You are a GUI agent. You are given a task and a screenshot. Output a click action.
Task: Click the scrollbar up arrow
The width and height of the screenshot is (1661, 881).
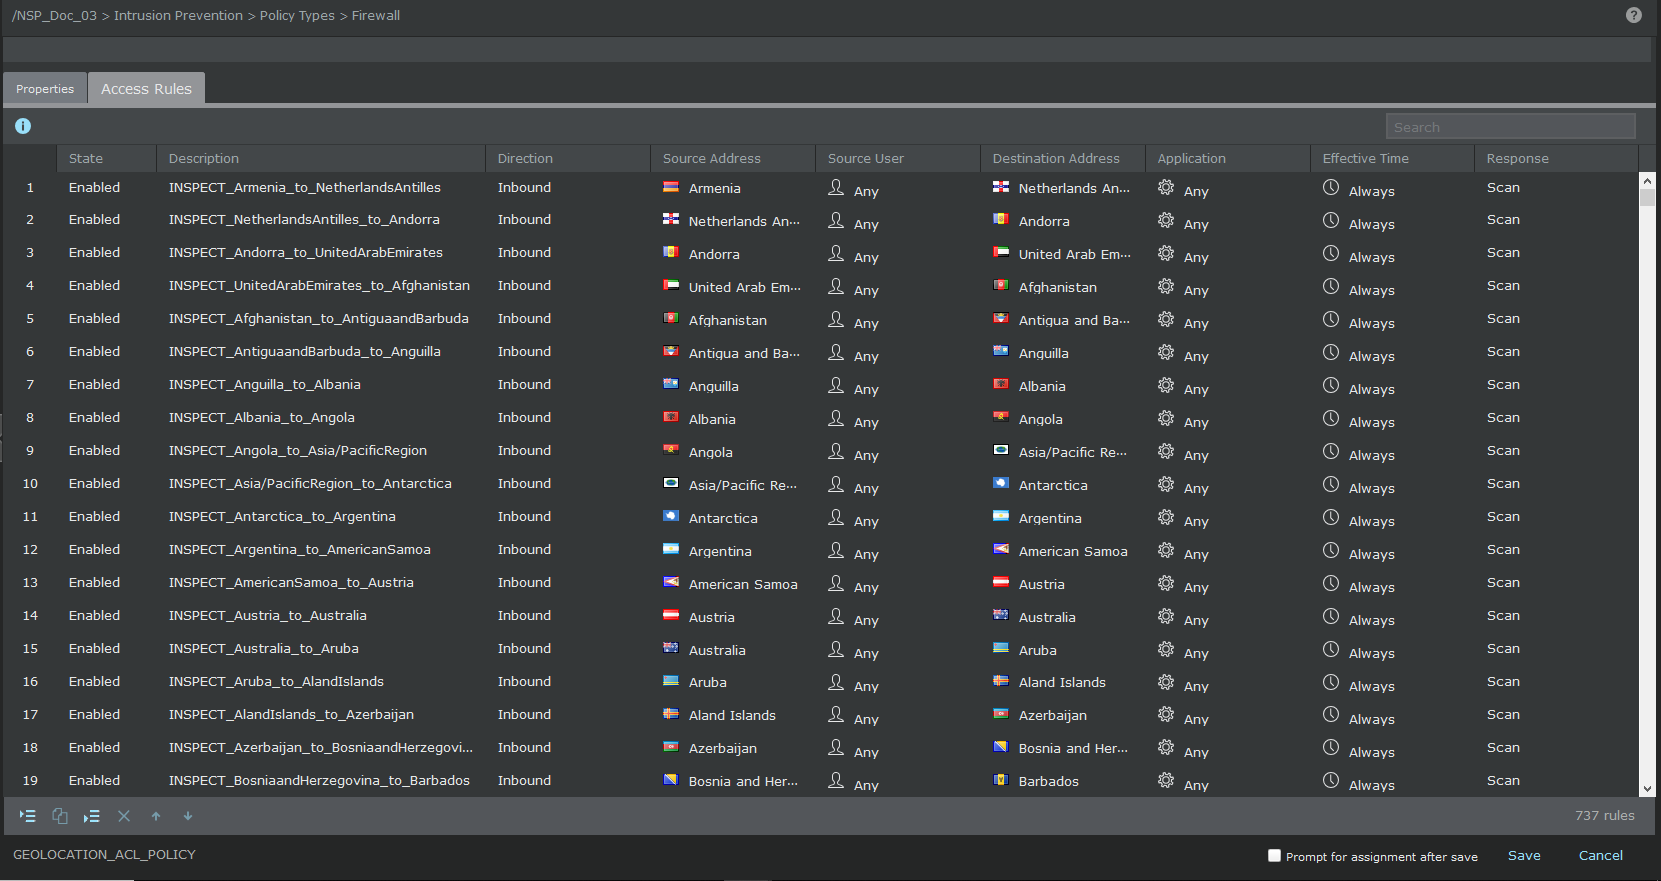click(x=1648, y=180)
